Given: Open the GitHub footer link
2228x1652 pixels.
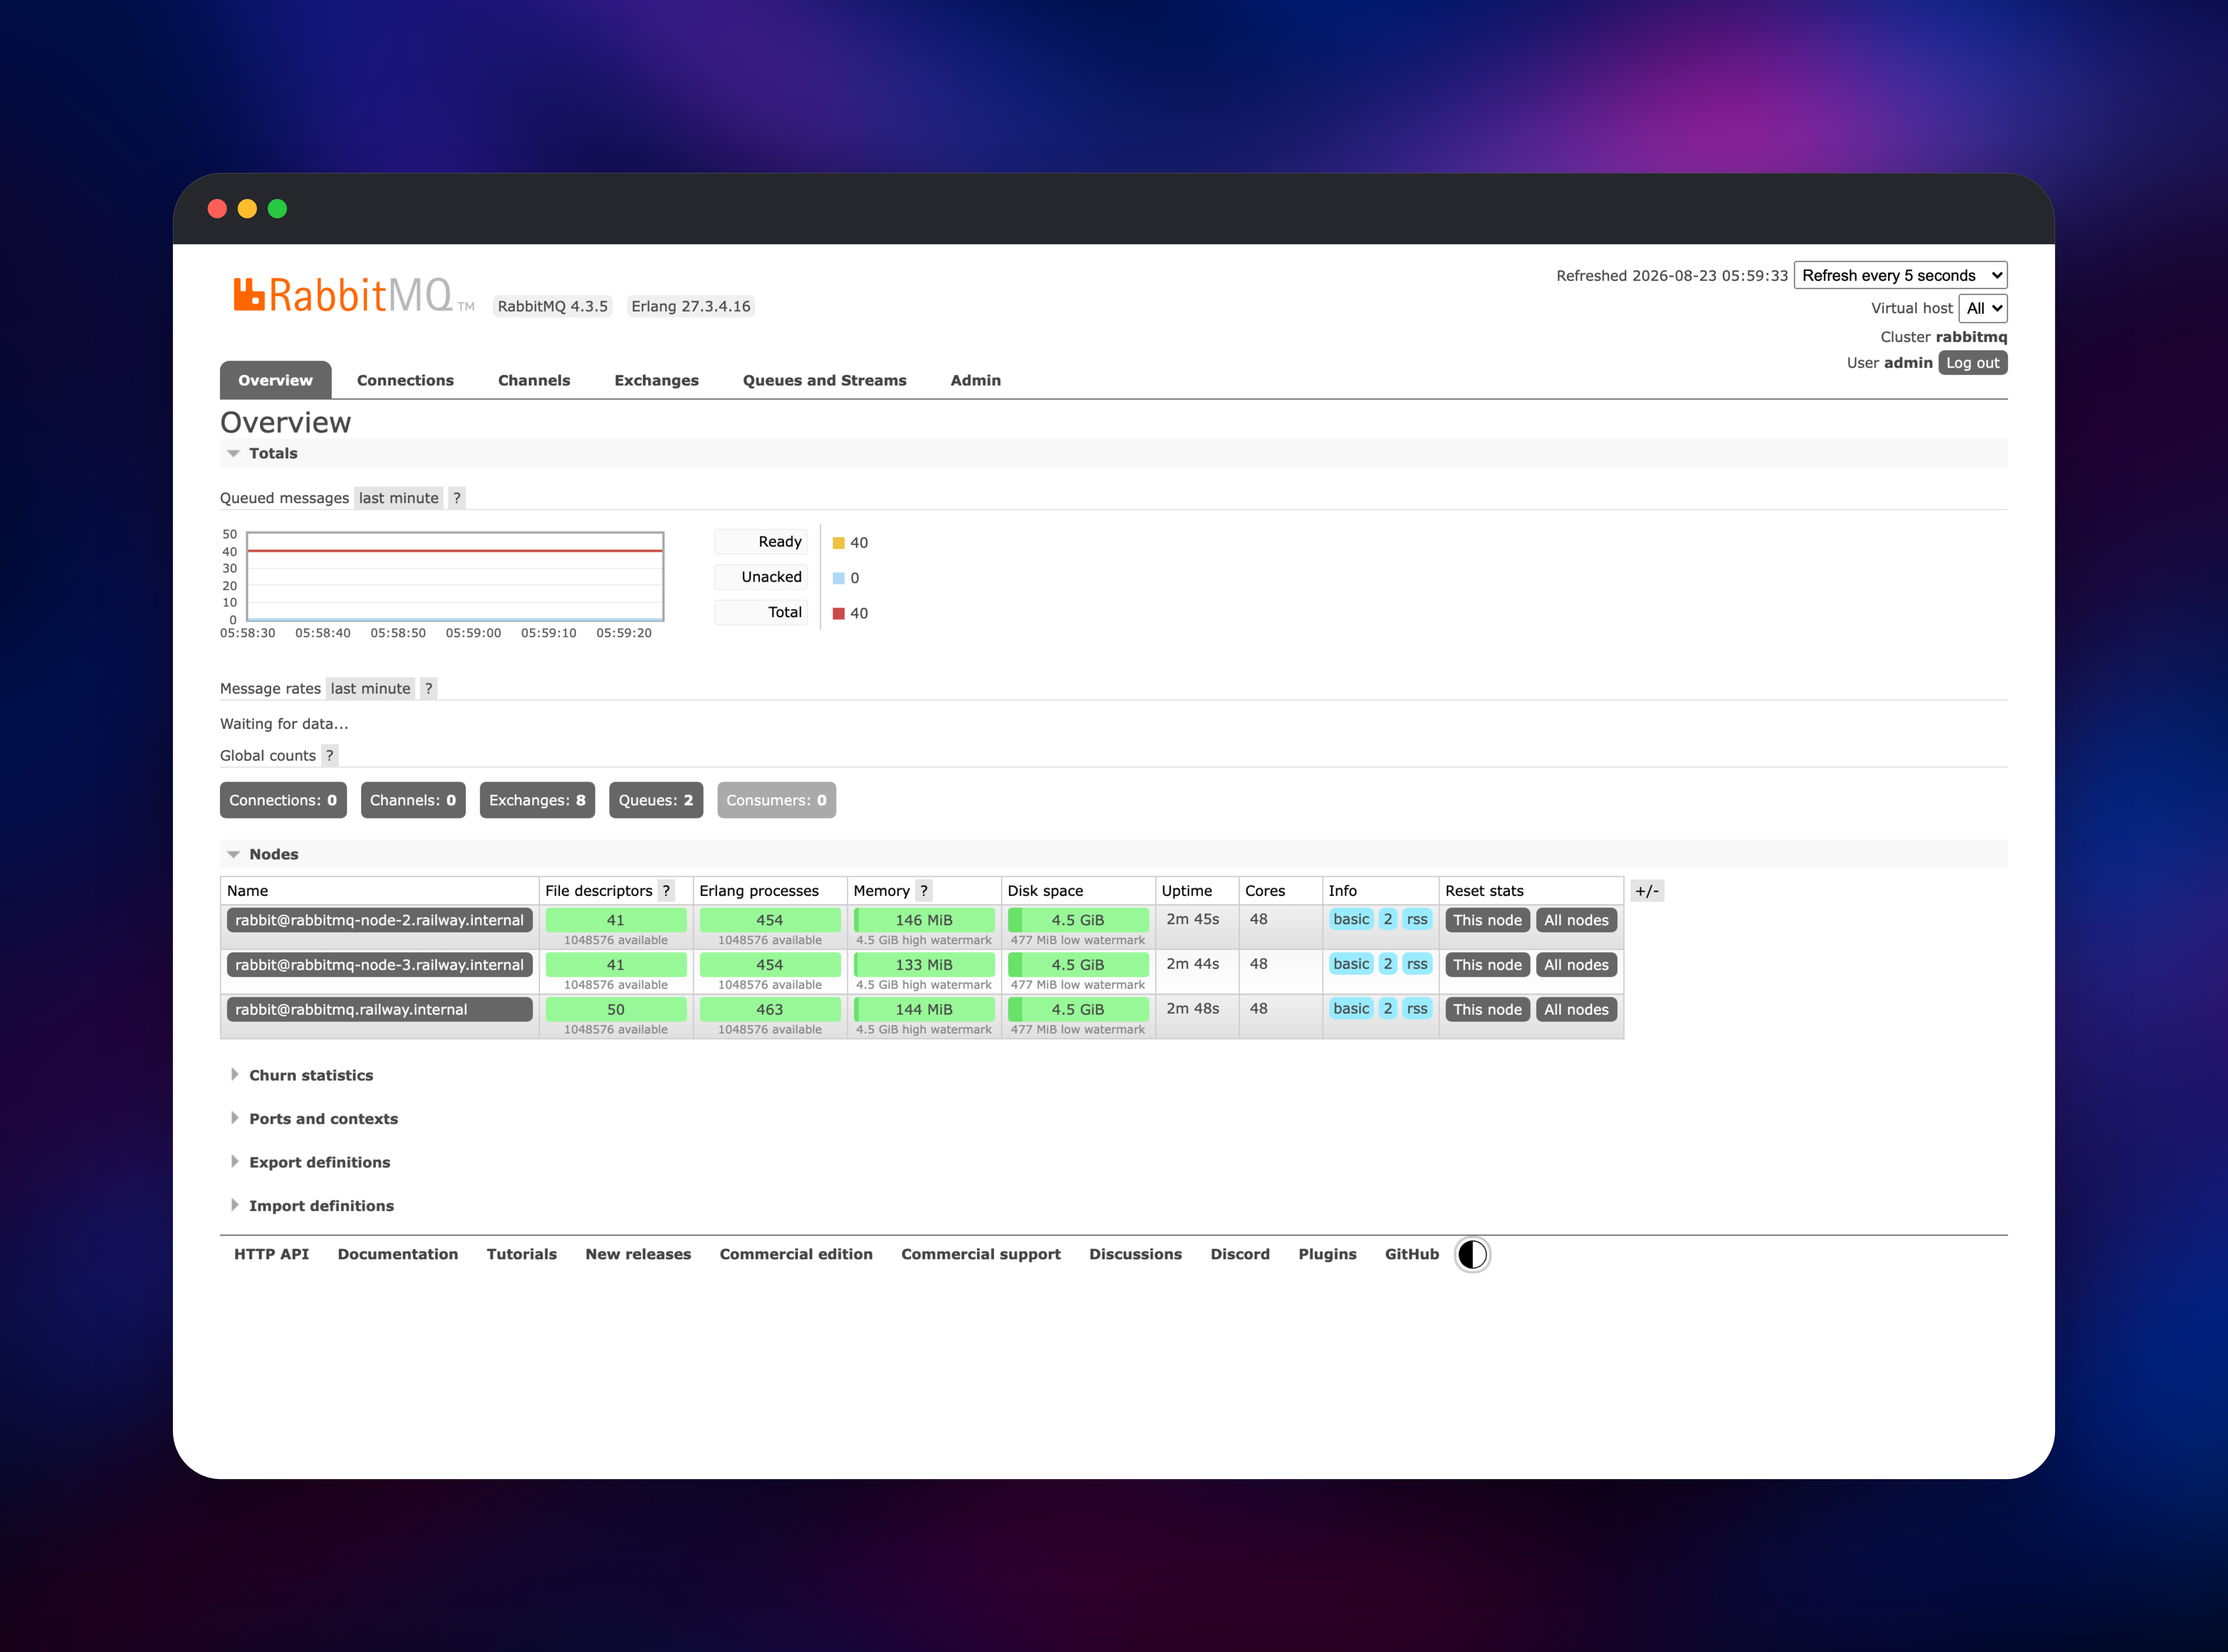Looking at the screenshot, I should click(x=1412, y=1254).
